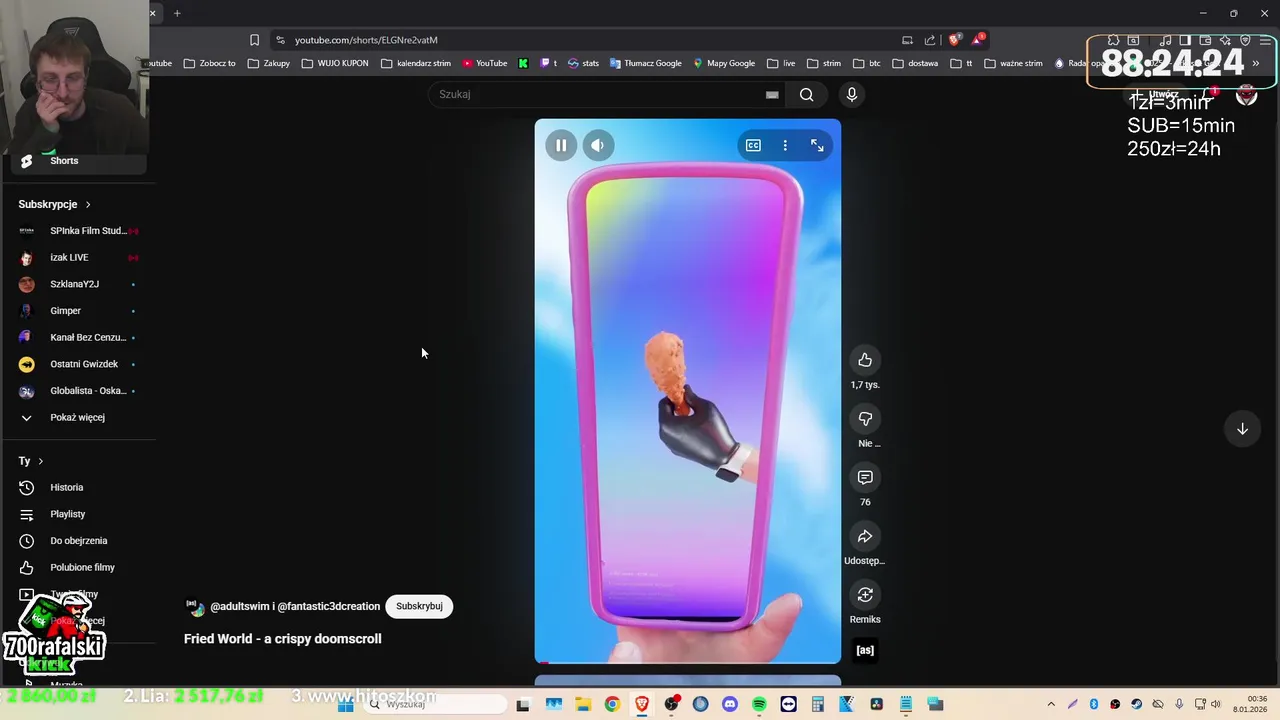Go to the next Short with down arrow
This screenshot has height=720, width=1280.
click(1242, 428)
